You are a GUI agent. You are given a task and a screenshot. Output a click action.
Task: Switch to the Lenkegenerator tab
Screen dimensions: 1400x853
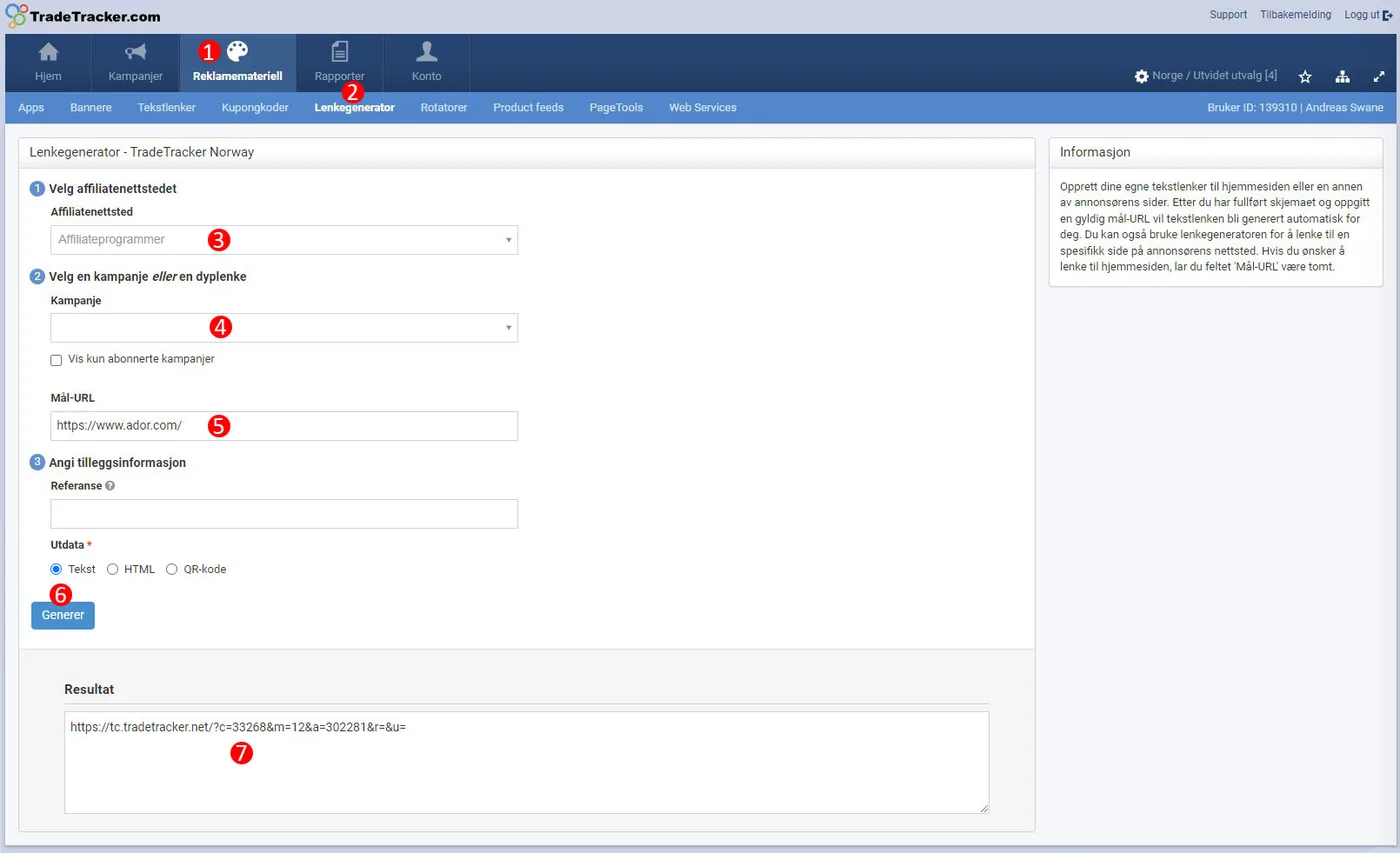click(x=354, y=108)
